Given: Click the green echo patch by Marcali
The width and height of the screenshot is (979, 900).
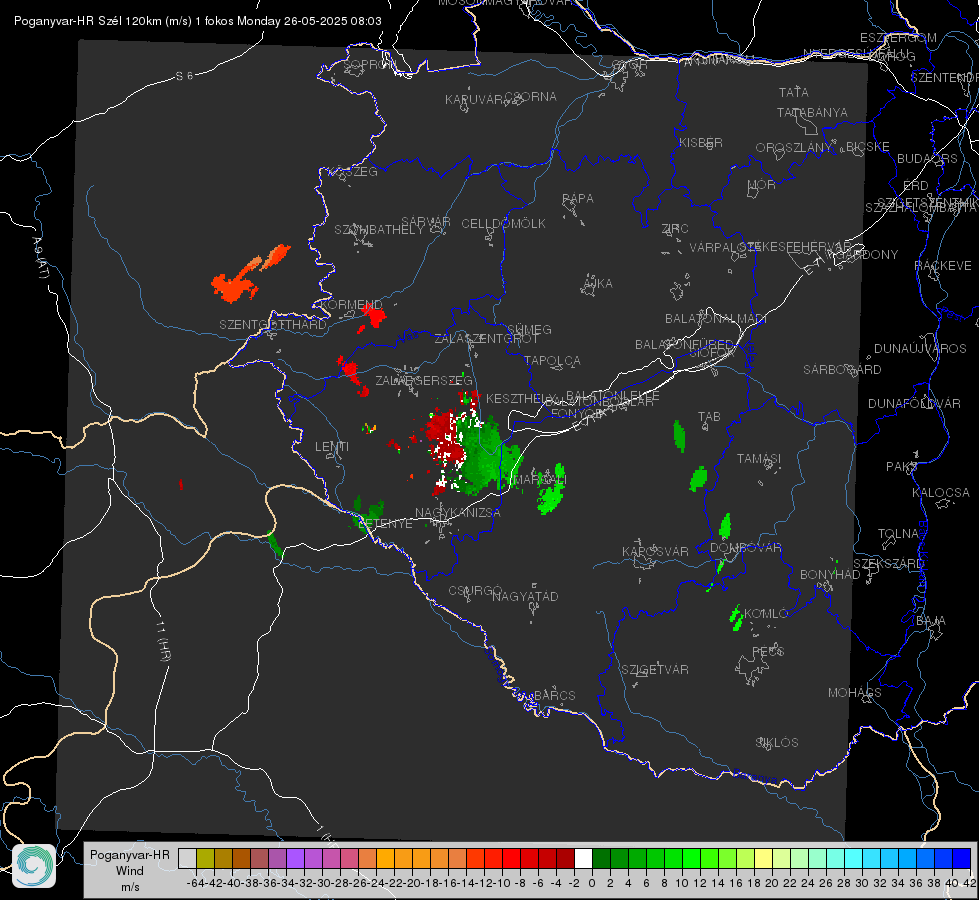Looking at the screenshot, I should (552, 490).
